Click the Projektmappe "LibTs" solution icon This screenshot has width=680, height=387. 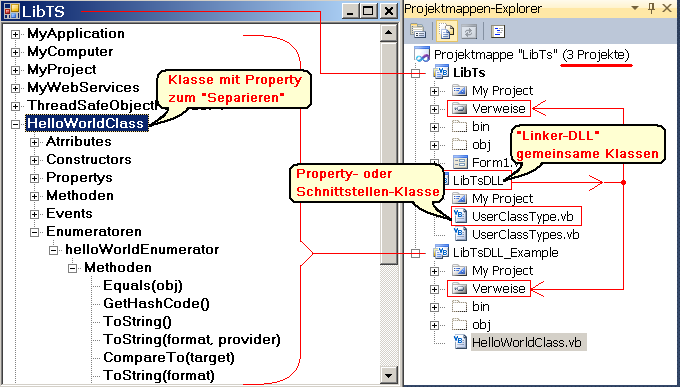(422, 55)
